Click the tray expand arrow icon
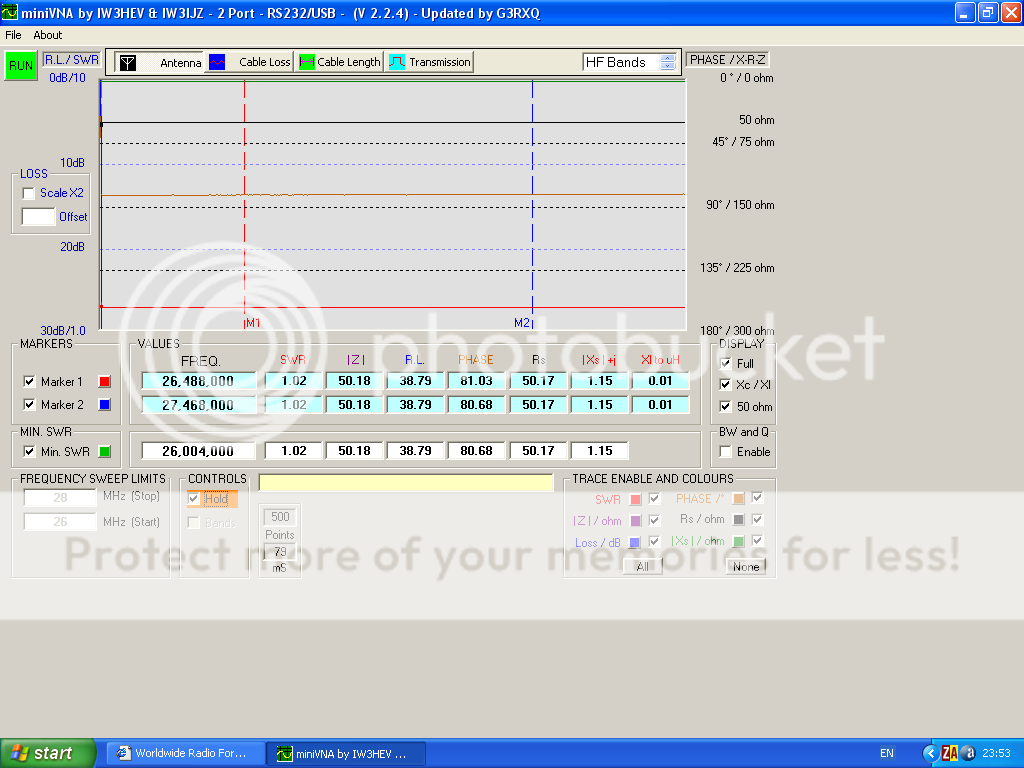The image size is (1024, 768). pyautogui.click(x=930, y=753)
